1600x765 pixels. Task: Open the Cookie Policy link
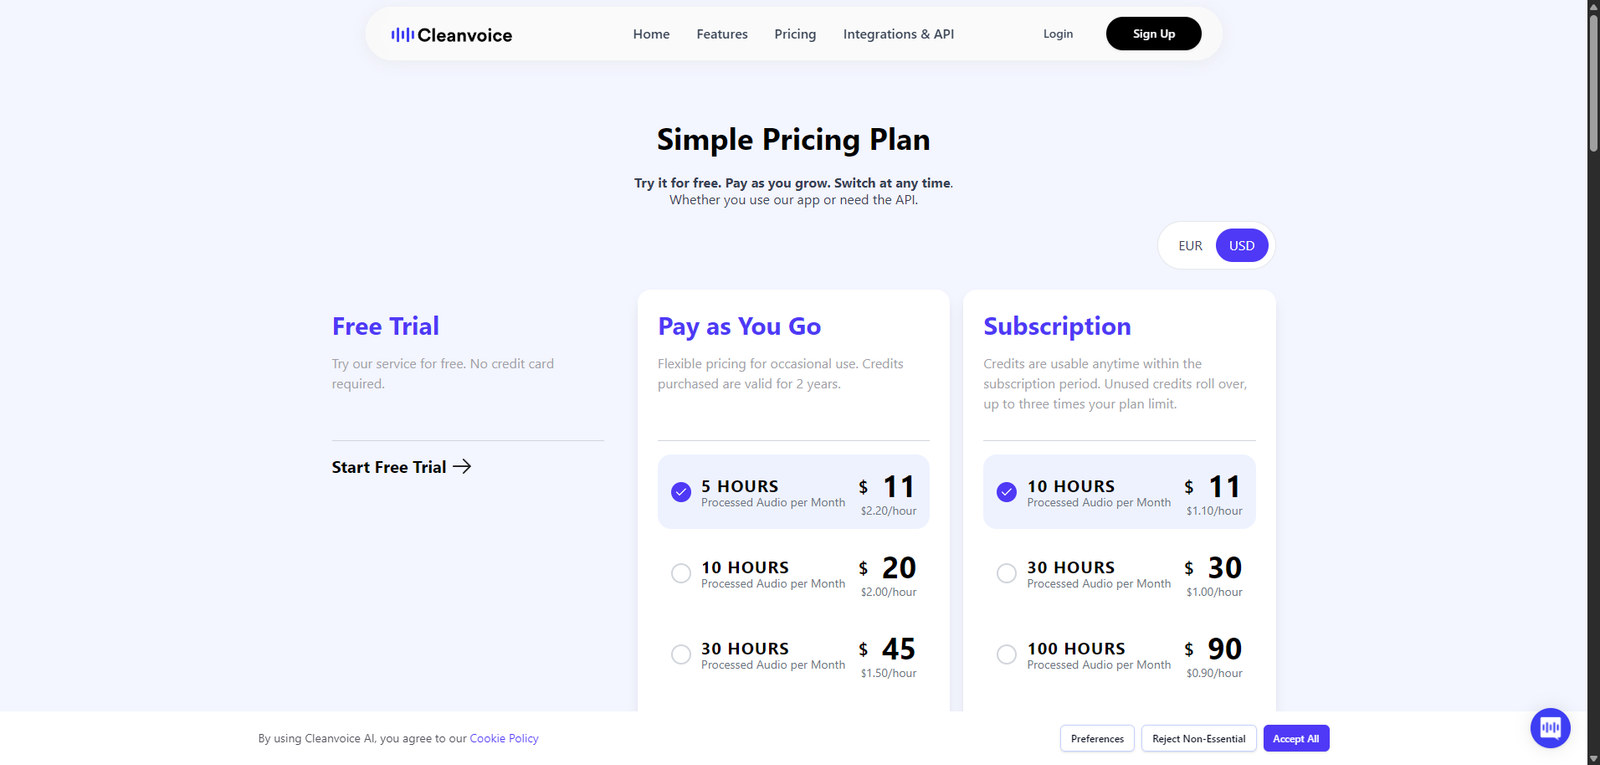pos(504,739)
